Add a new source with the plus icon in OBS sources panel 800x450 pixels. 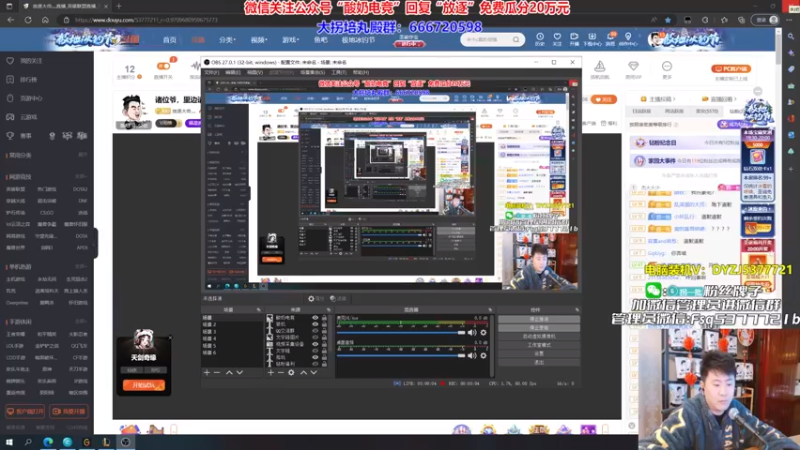click(x=270, y=373)
